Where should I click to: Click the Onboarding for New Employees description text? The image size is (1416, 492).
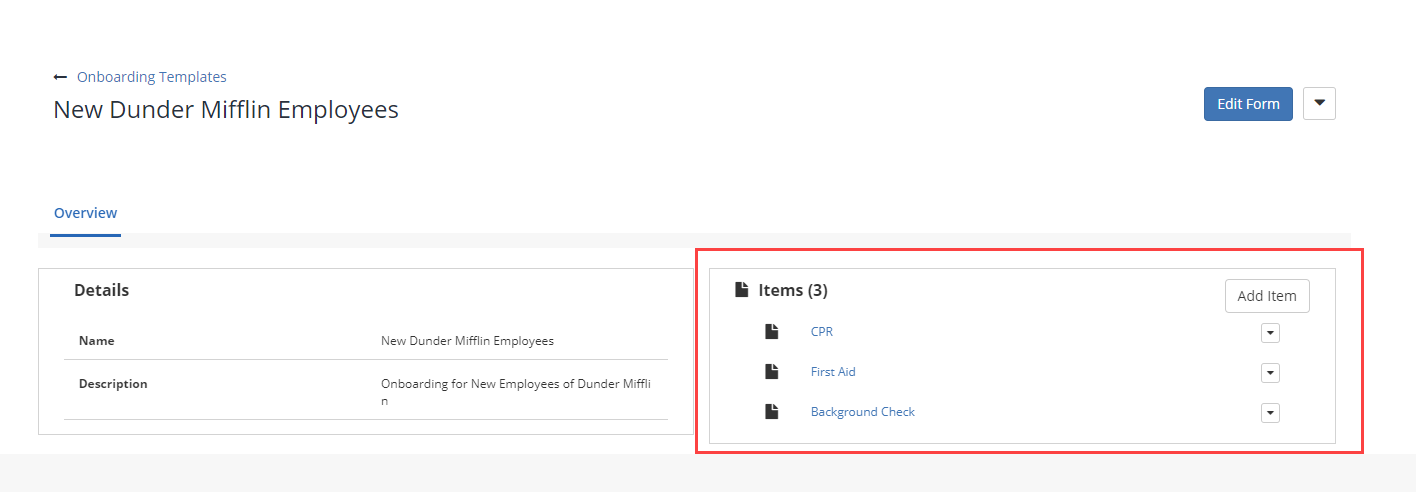(x=516, y=392)
